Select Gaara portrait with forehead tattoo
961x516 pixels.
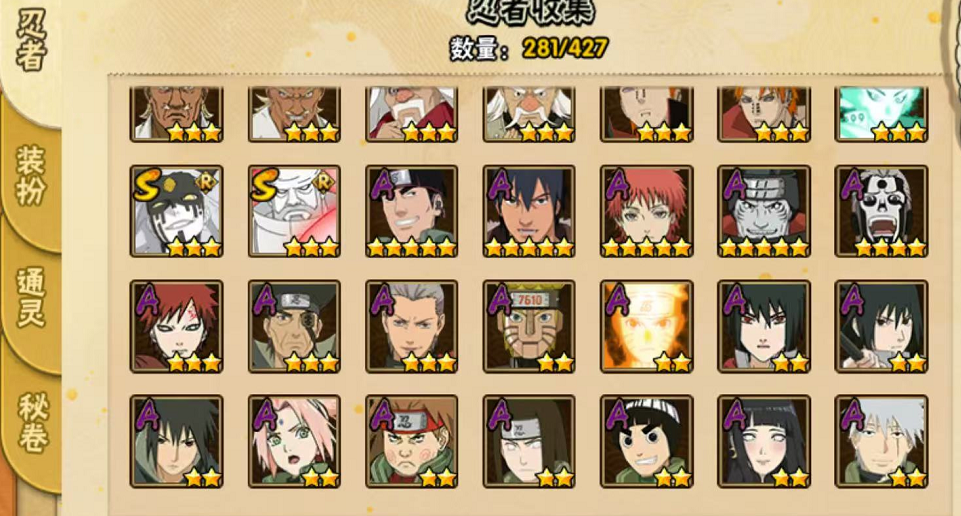pos(177,327)
